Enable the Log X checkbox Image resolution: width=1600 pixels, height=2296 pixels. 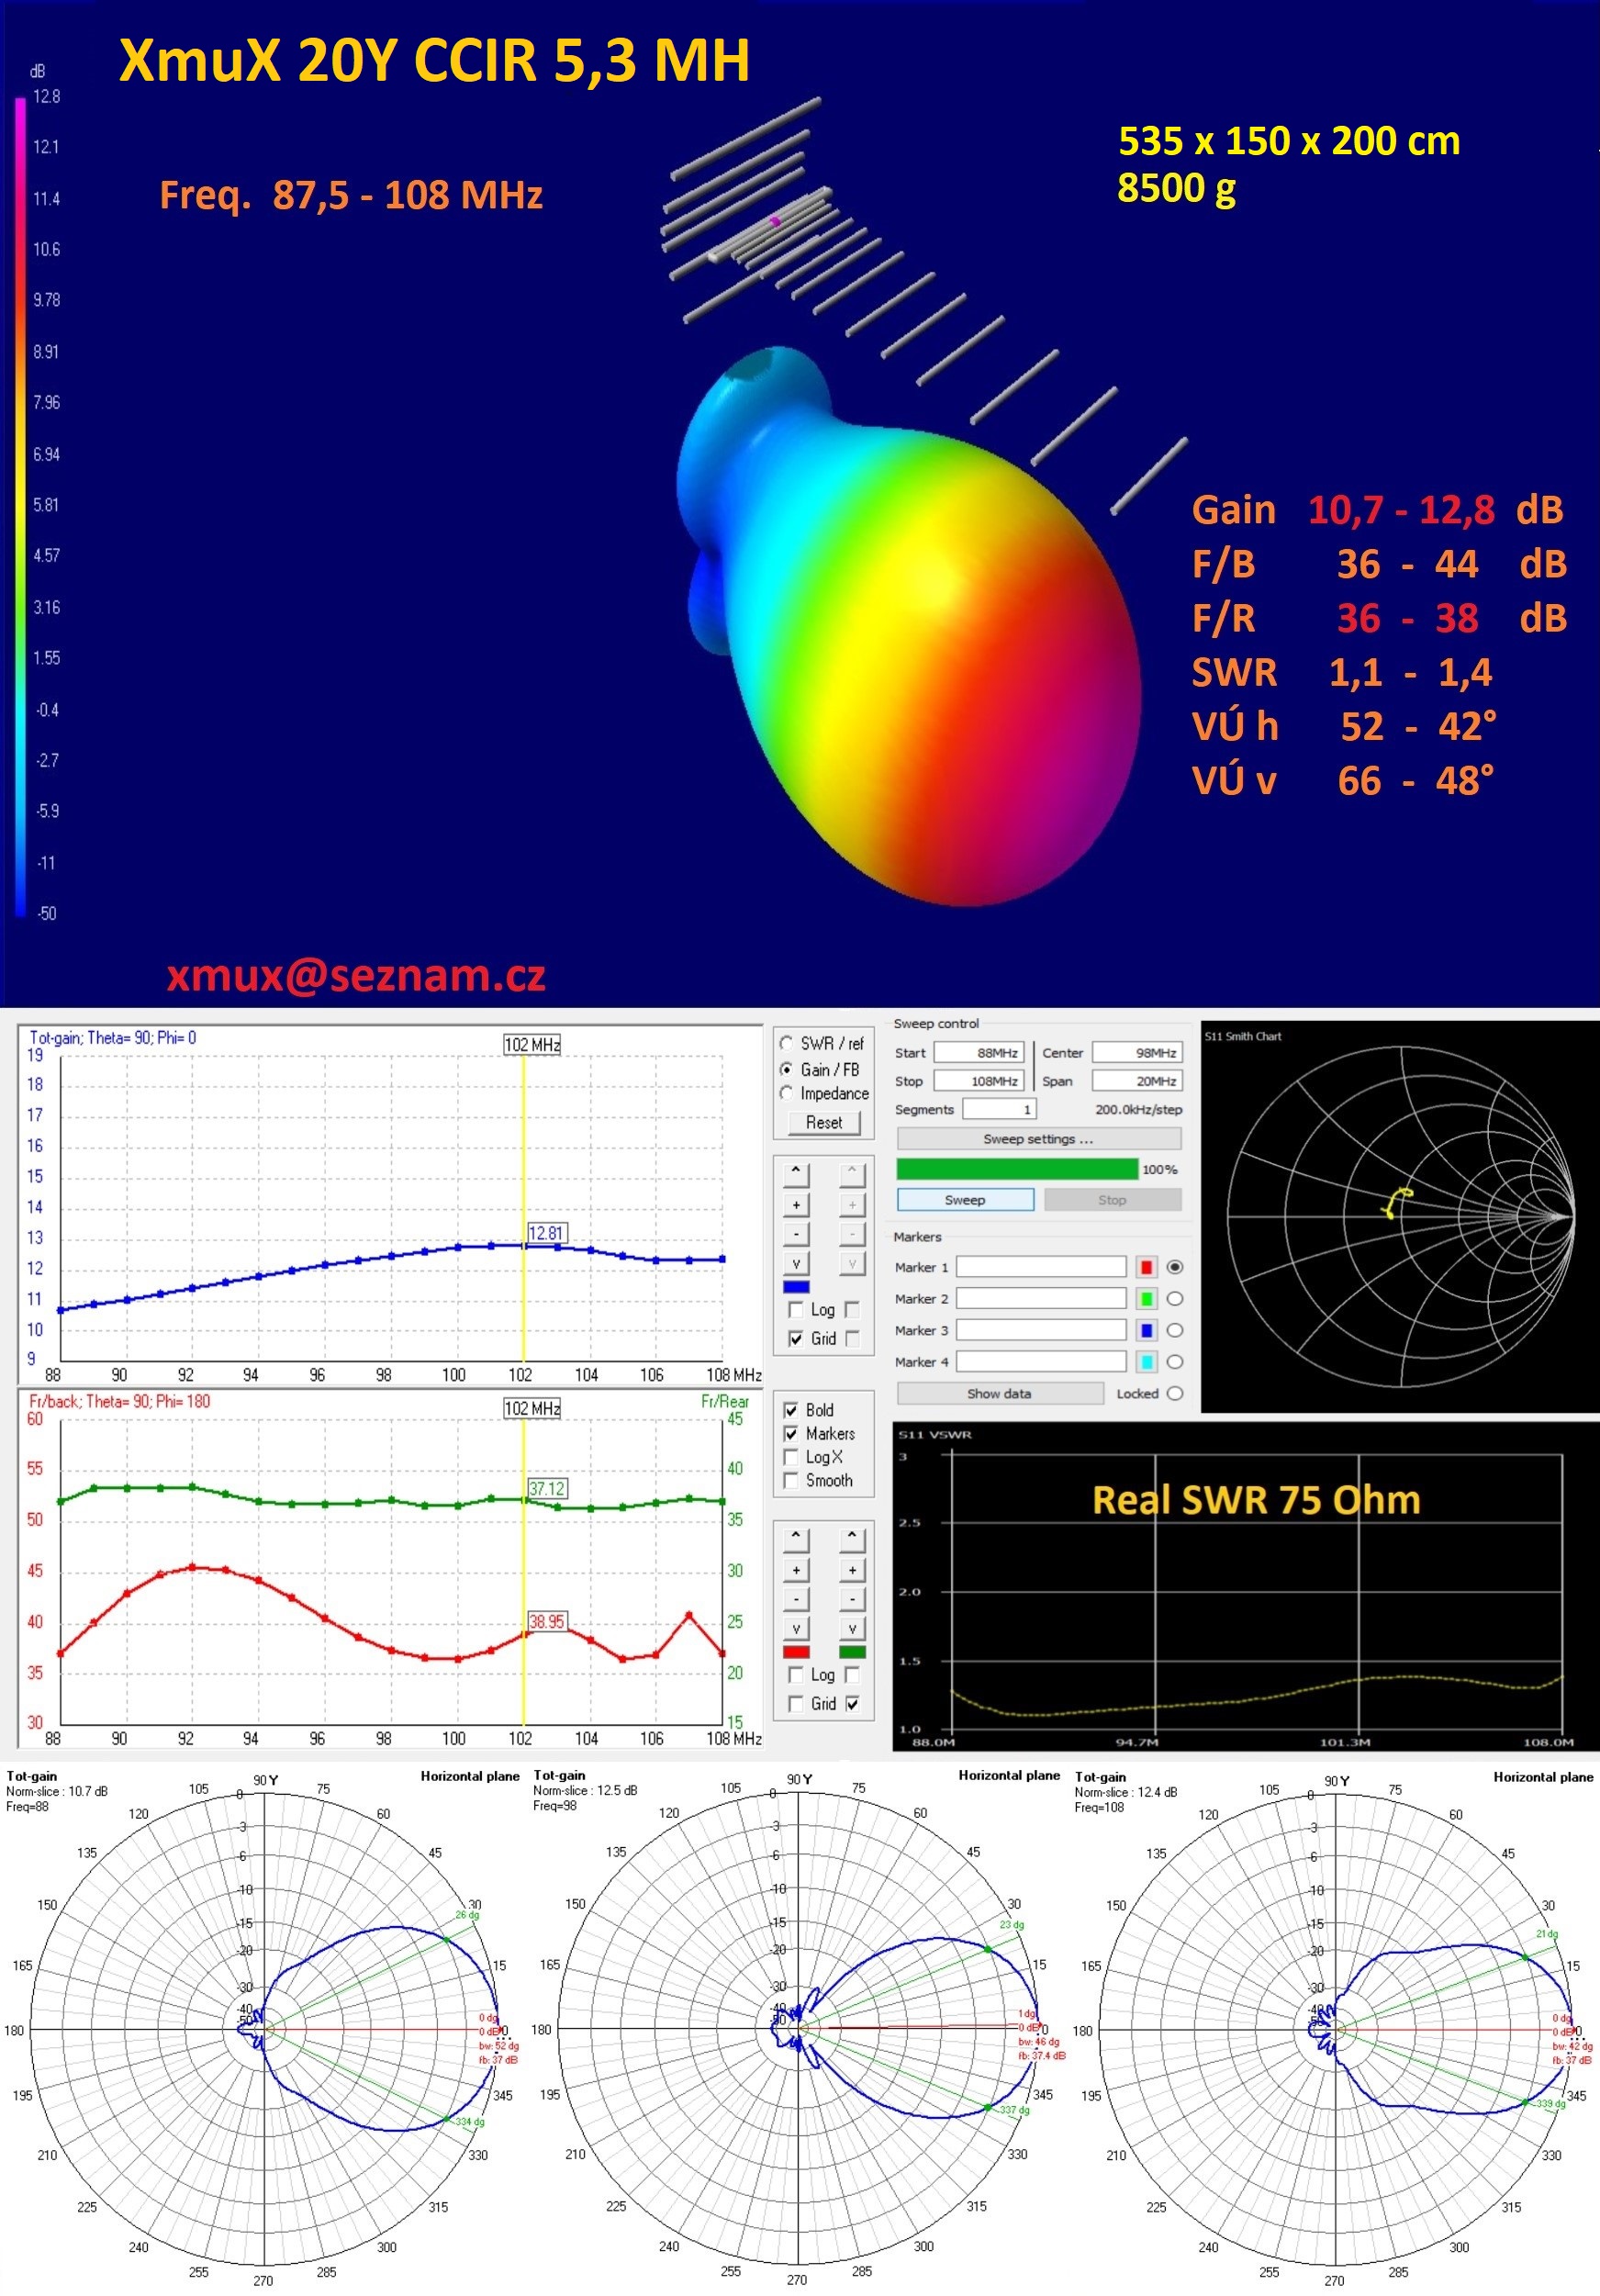pyautogui.click(x=791, y=1457)
